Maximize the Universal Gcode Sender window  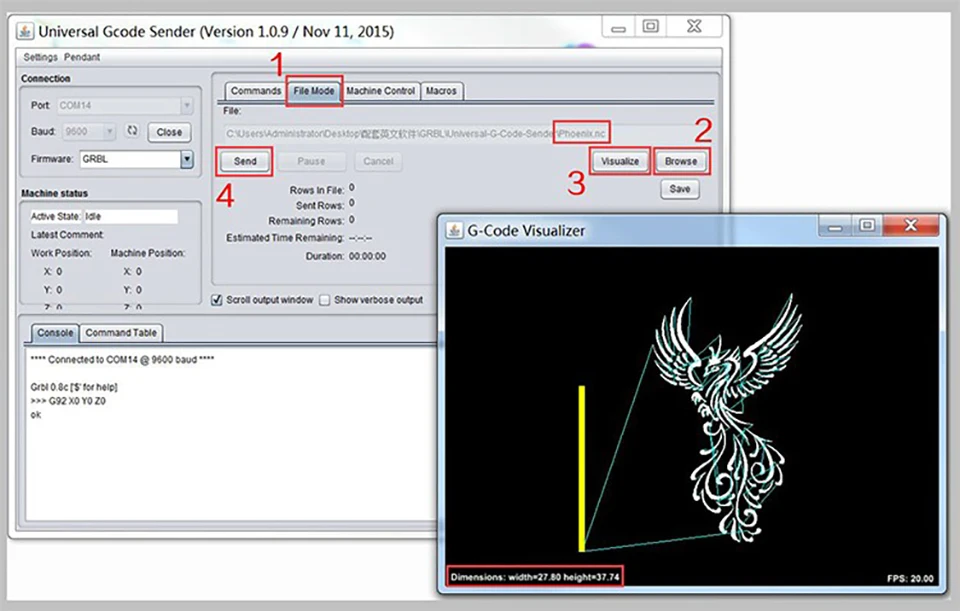[x=650, y=26]
